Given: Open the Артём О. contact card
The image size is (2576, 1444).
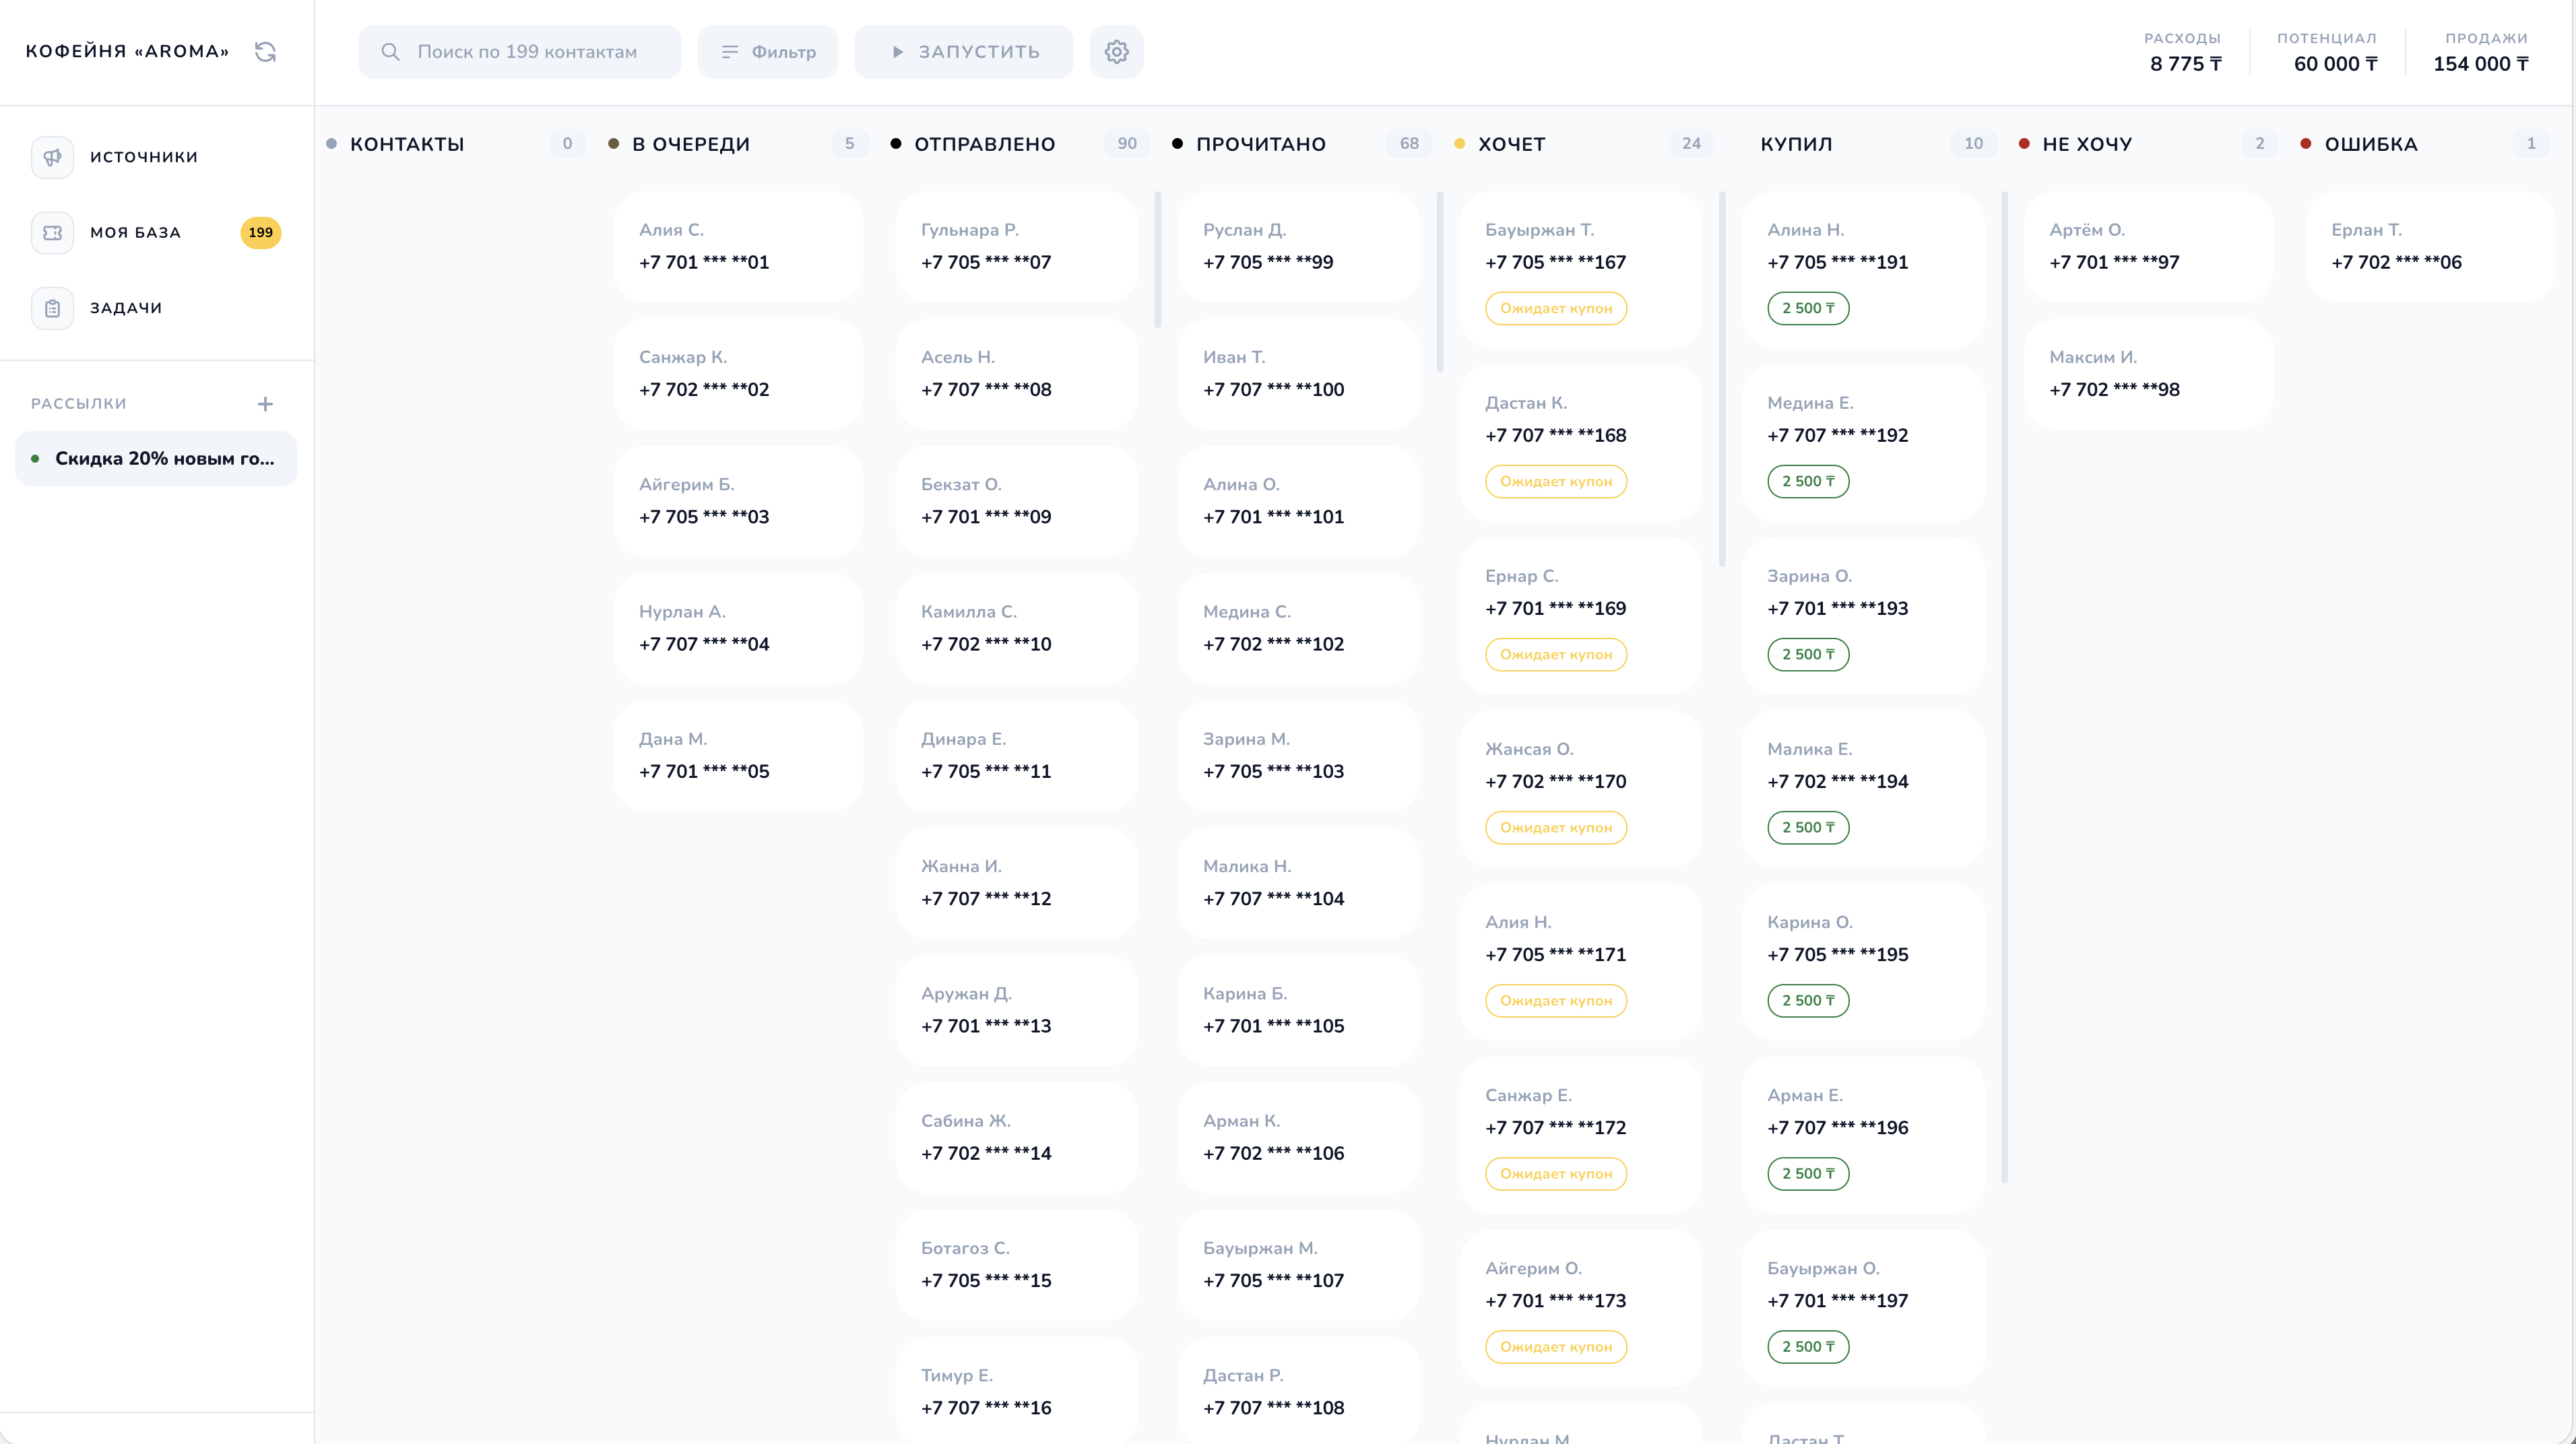Looking at the screenshot, I should click(x=2148, y=247).
